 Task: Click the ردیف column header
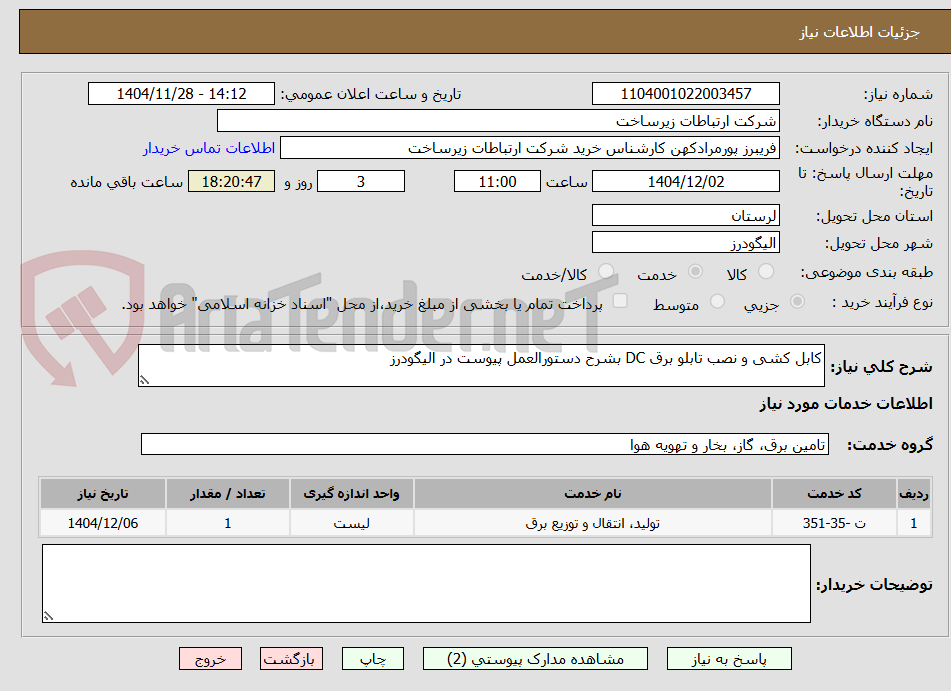click(914, 494)
